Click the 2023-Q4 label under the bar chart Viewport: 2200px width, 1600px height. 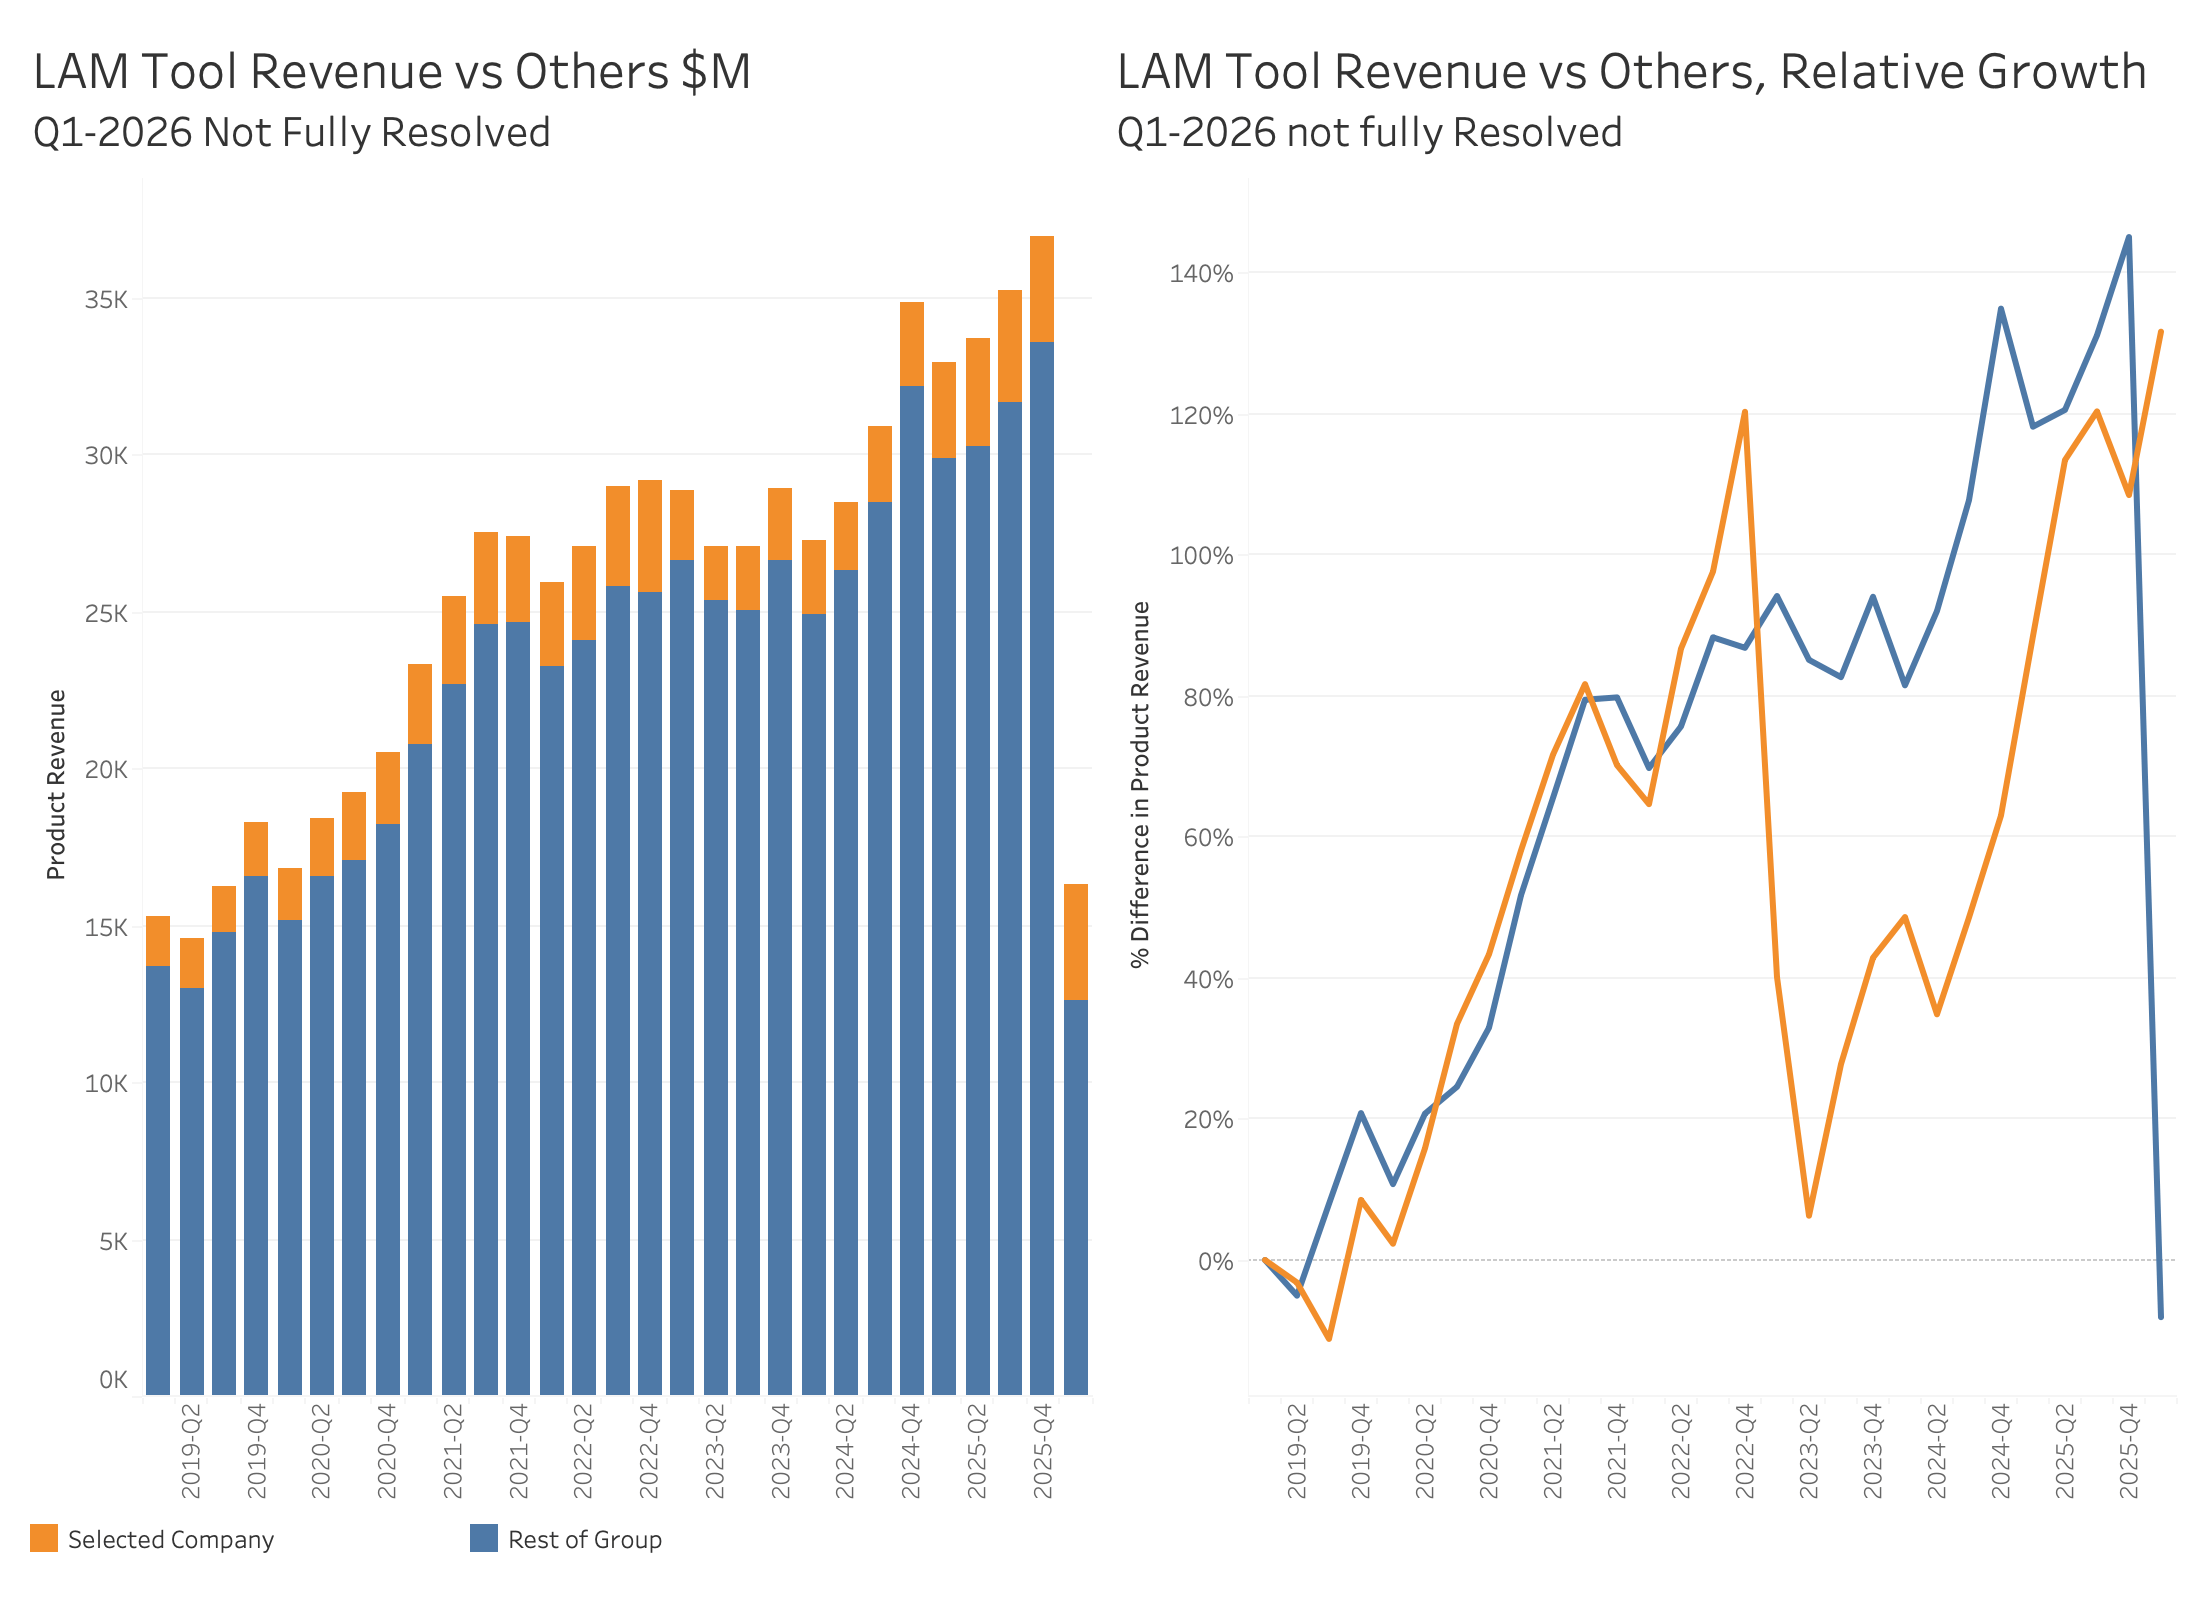(780, 1451)
